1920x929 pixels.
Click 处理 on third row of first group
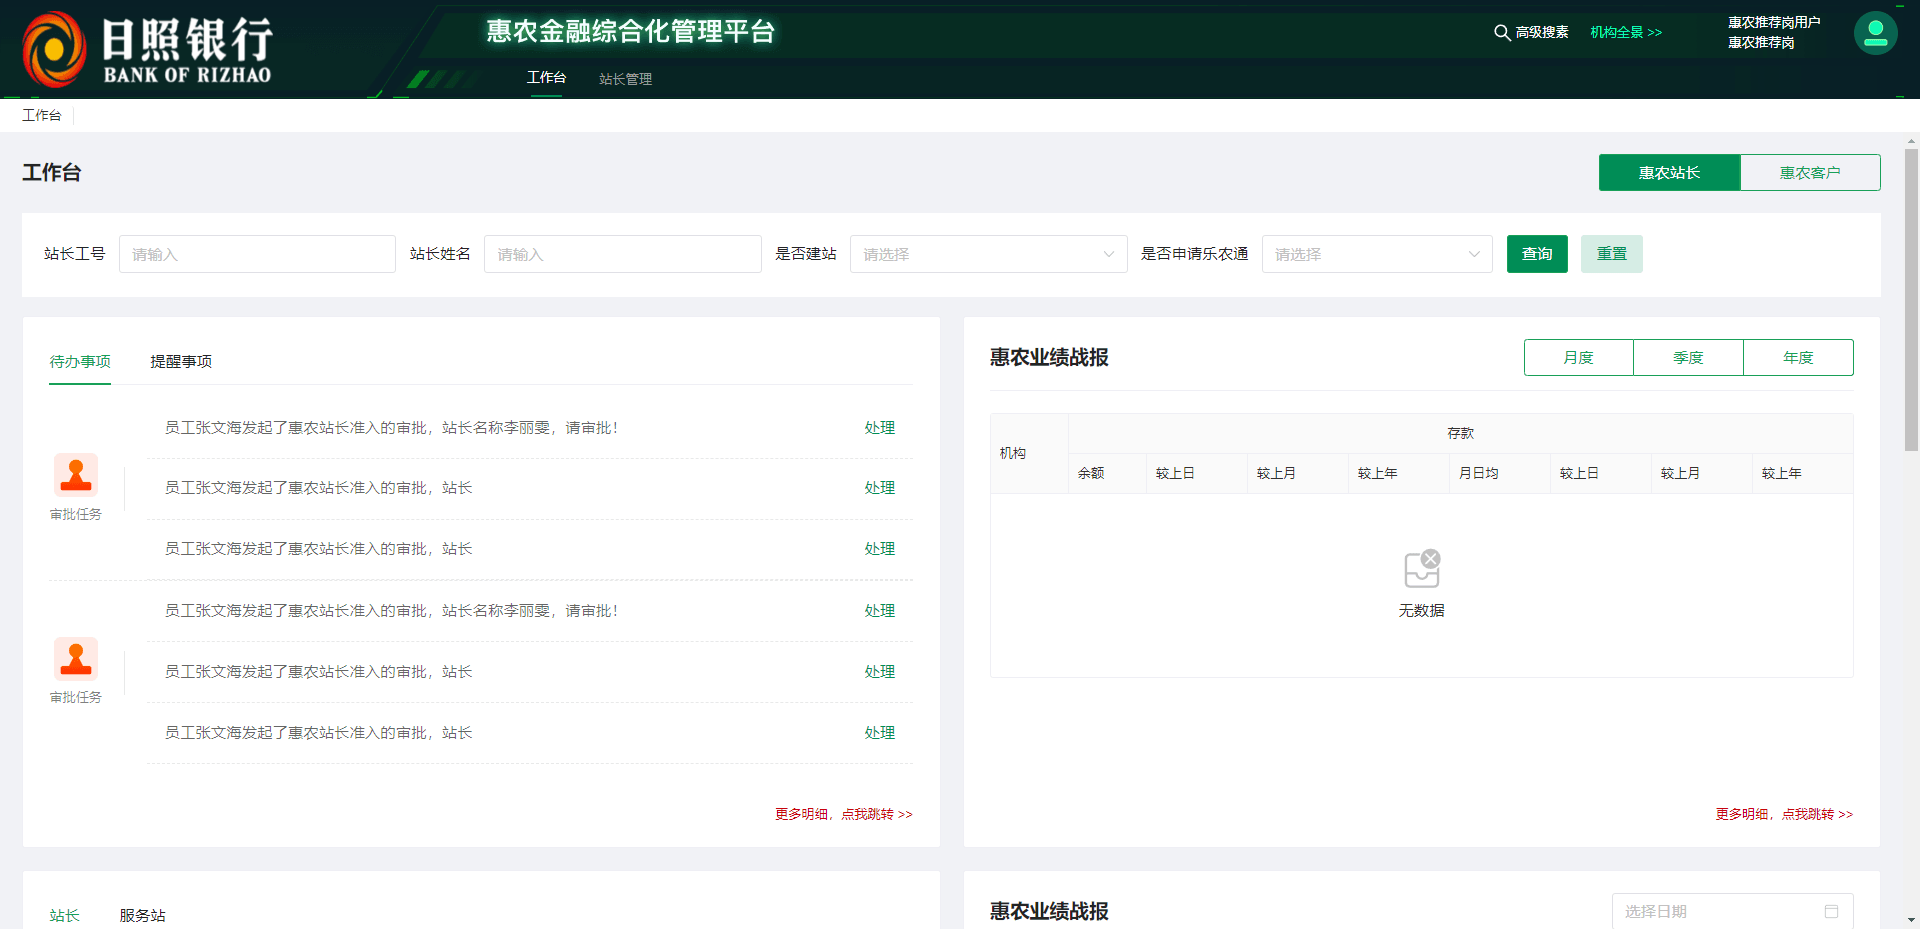pyautogui.click(x=879, y=548)
